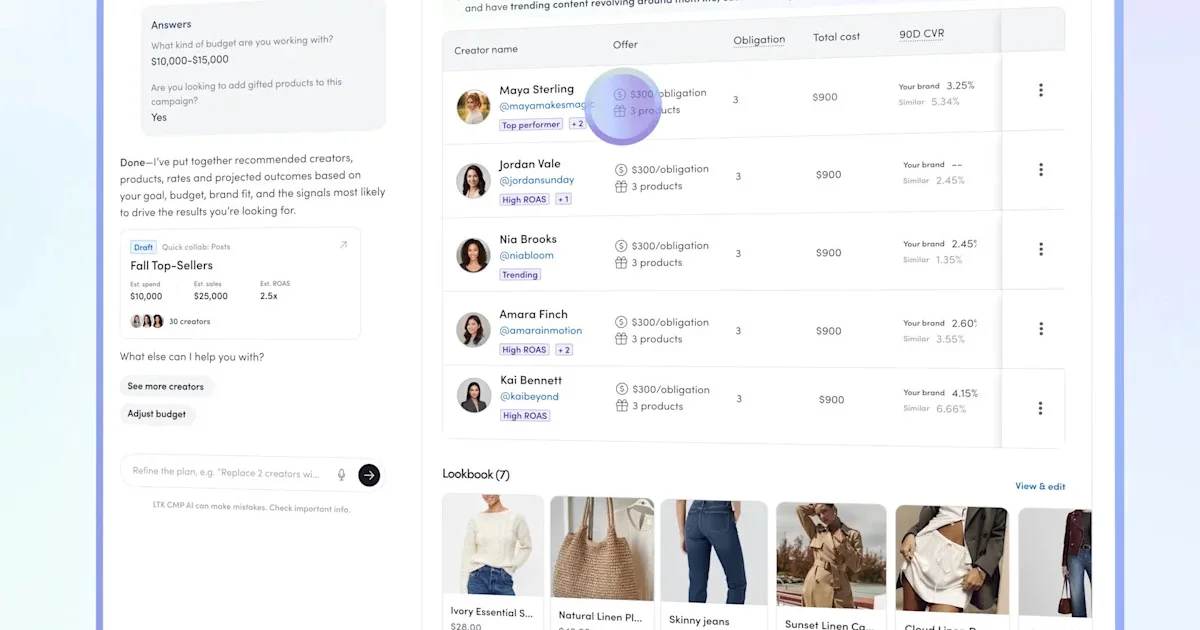Open the three-dot menu for Jordan Vale
The image size is (1200, 630).
[x=1040, y=170]
